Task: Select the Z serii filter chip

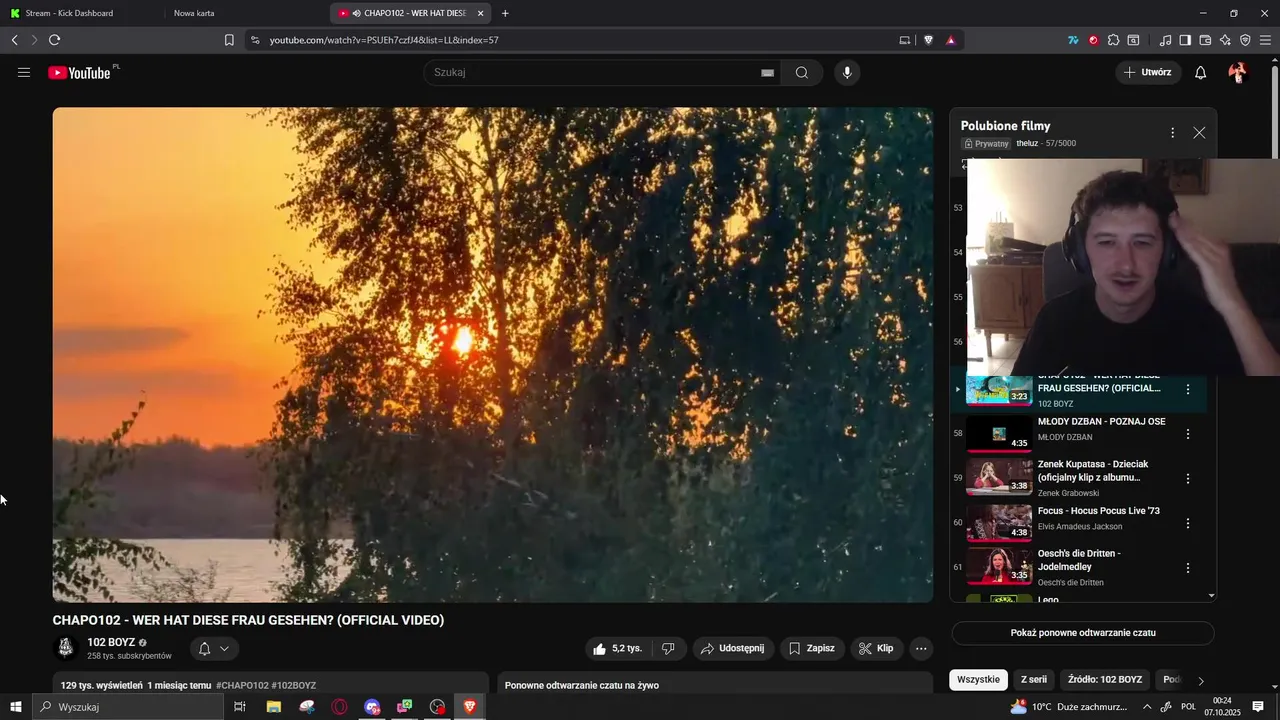Action: point(1034,679)
